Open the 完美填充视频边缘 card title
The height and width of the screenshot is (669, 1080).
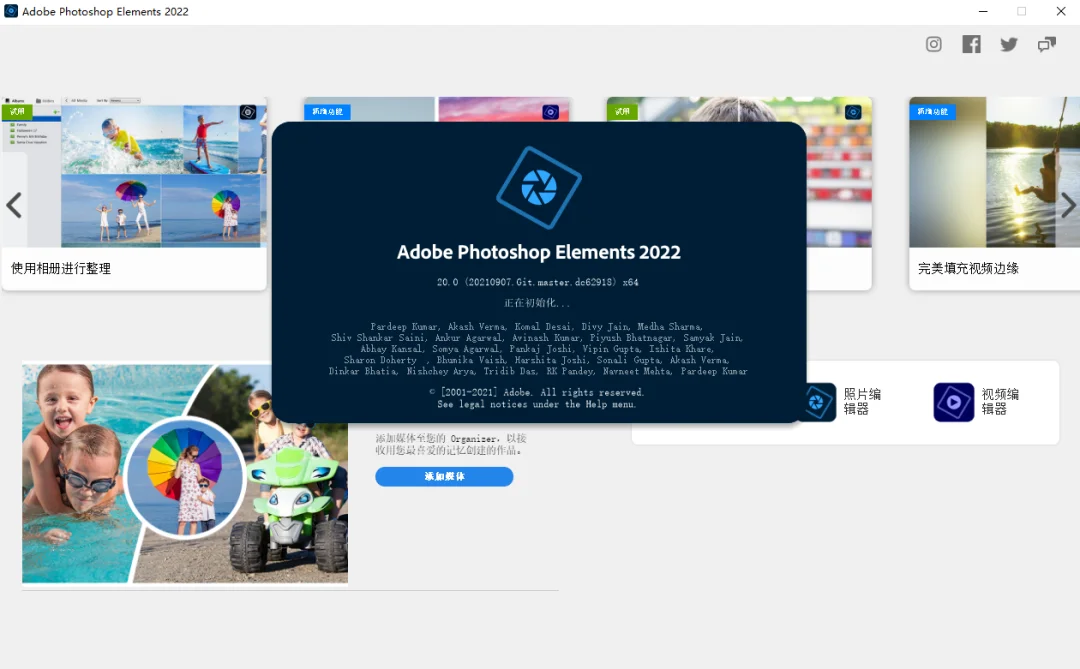[968, 269]
